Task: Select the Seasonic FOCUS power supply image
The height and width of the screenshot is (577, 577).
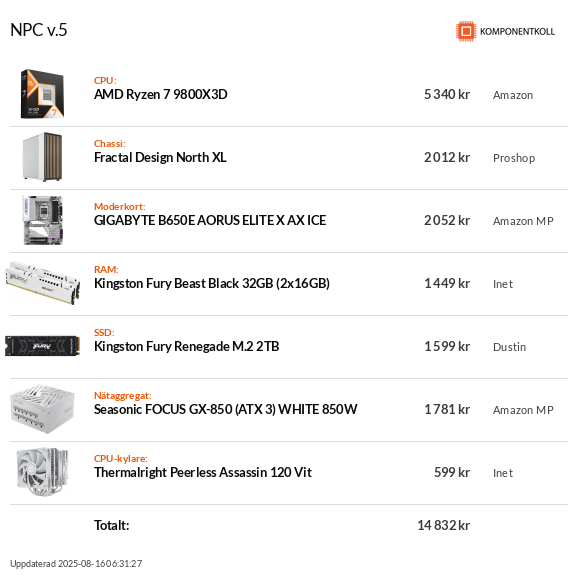Action: point(42,409)
